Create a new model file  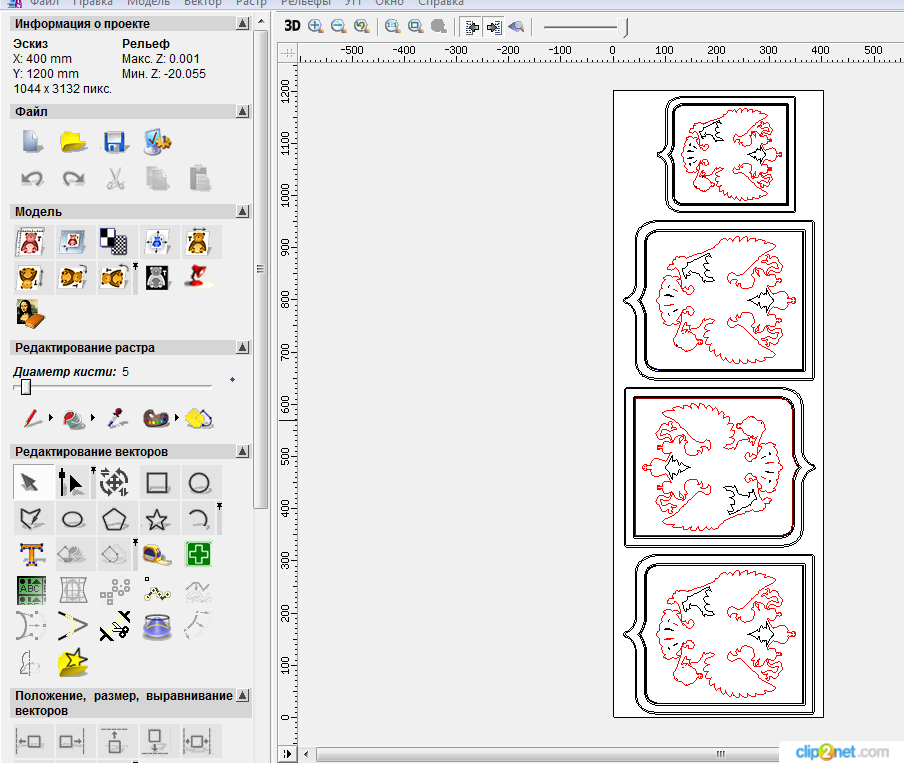[32, 142]
